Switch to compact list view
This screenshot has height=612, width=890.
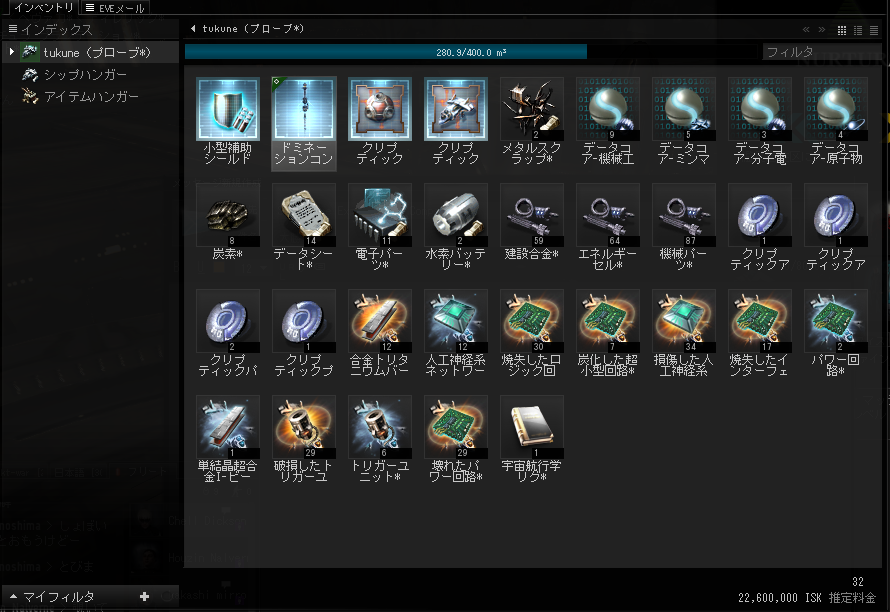[874, 30]
